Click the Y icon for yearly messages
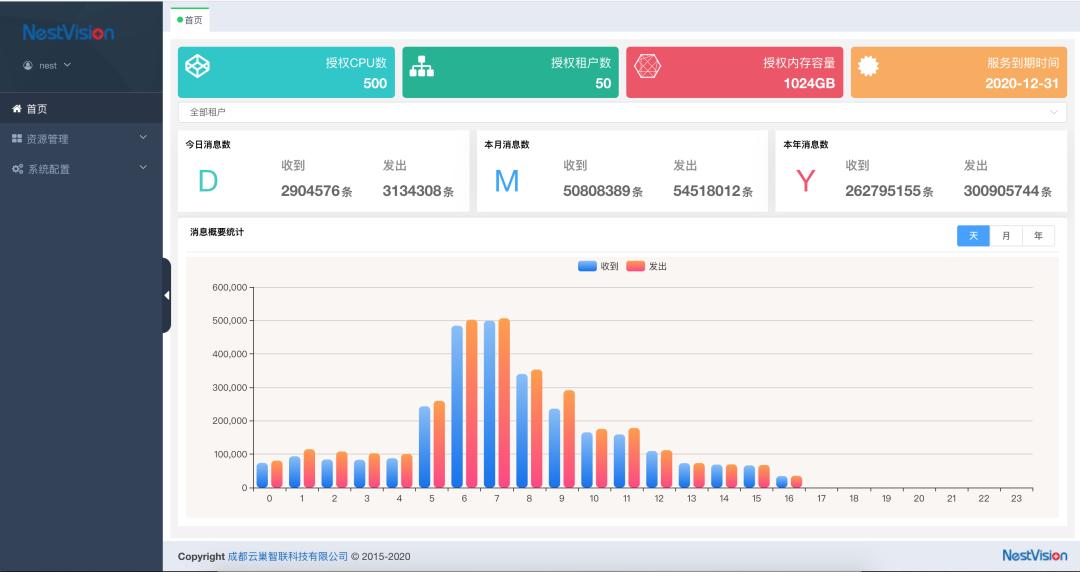 tap(805, 181)
